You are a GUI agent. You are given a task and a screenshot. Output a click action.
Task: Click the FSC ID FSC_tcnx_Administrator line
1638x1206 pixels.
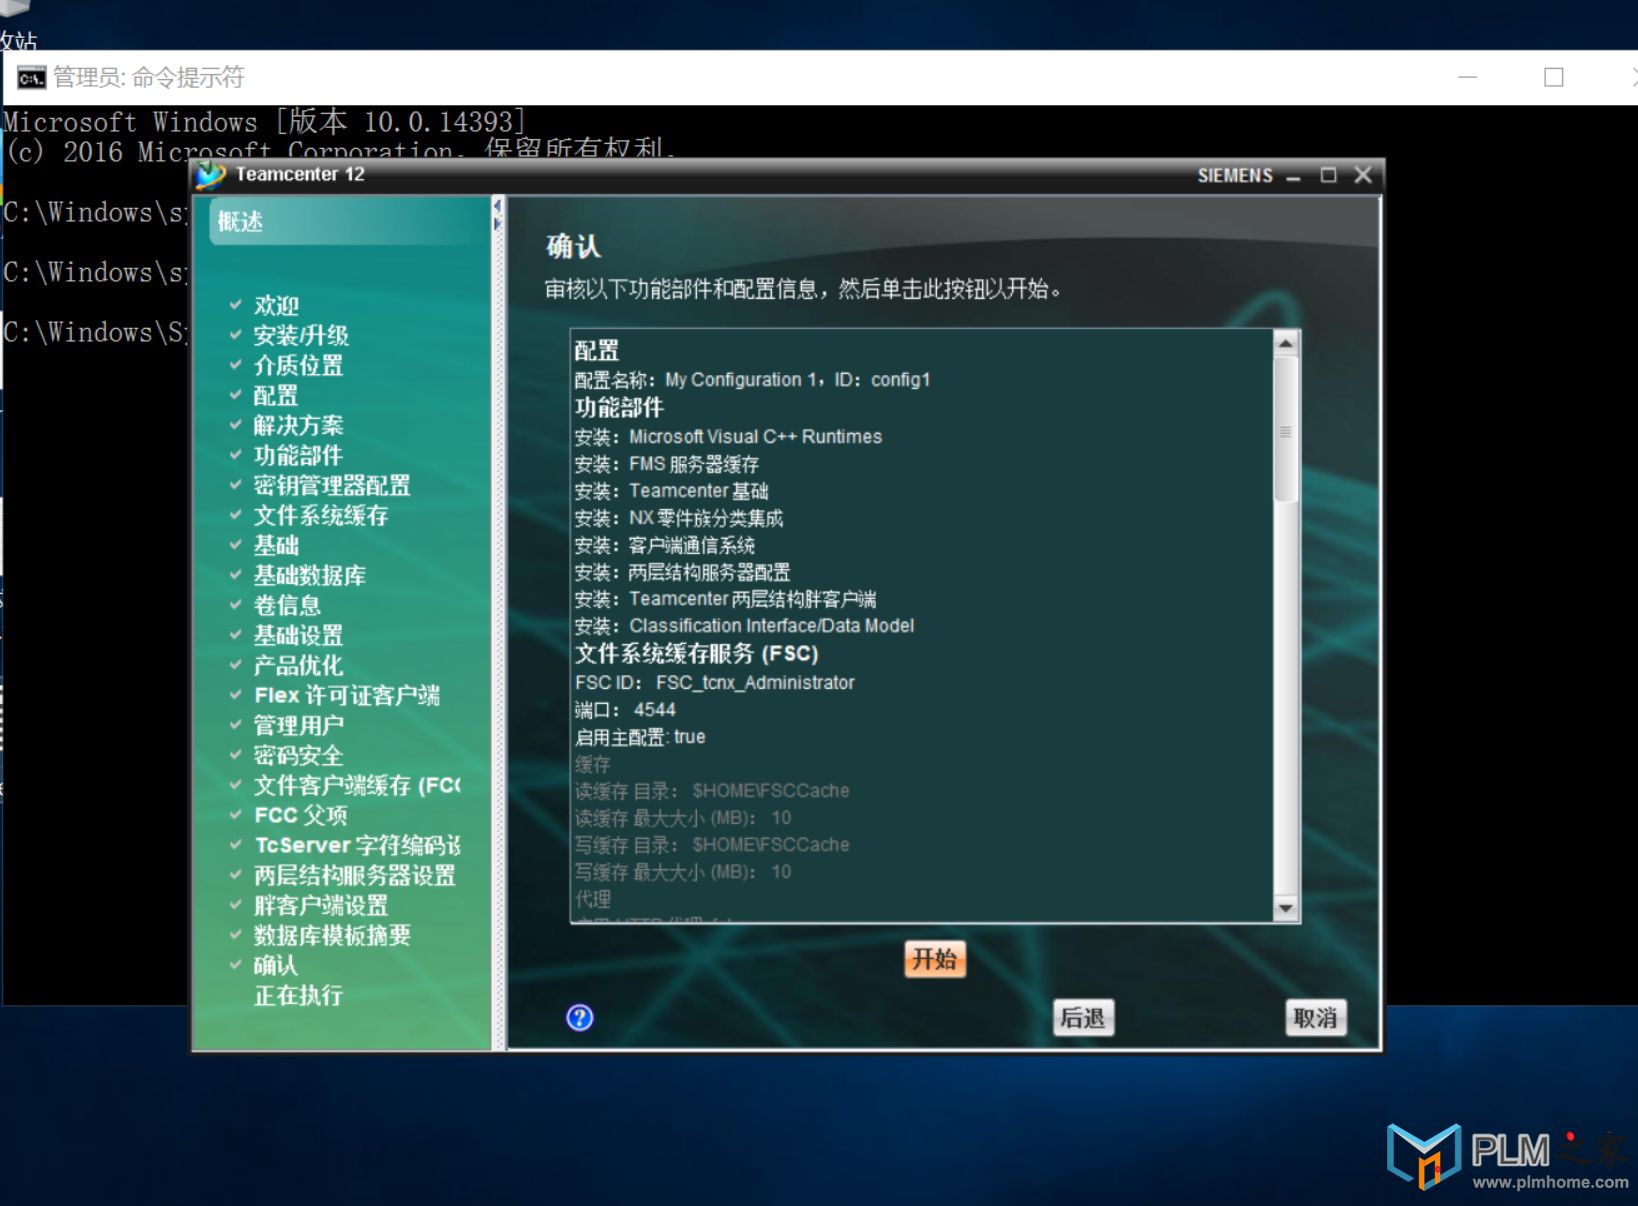pos(715,683)
